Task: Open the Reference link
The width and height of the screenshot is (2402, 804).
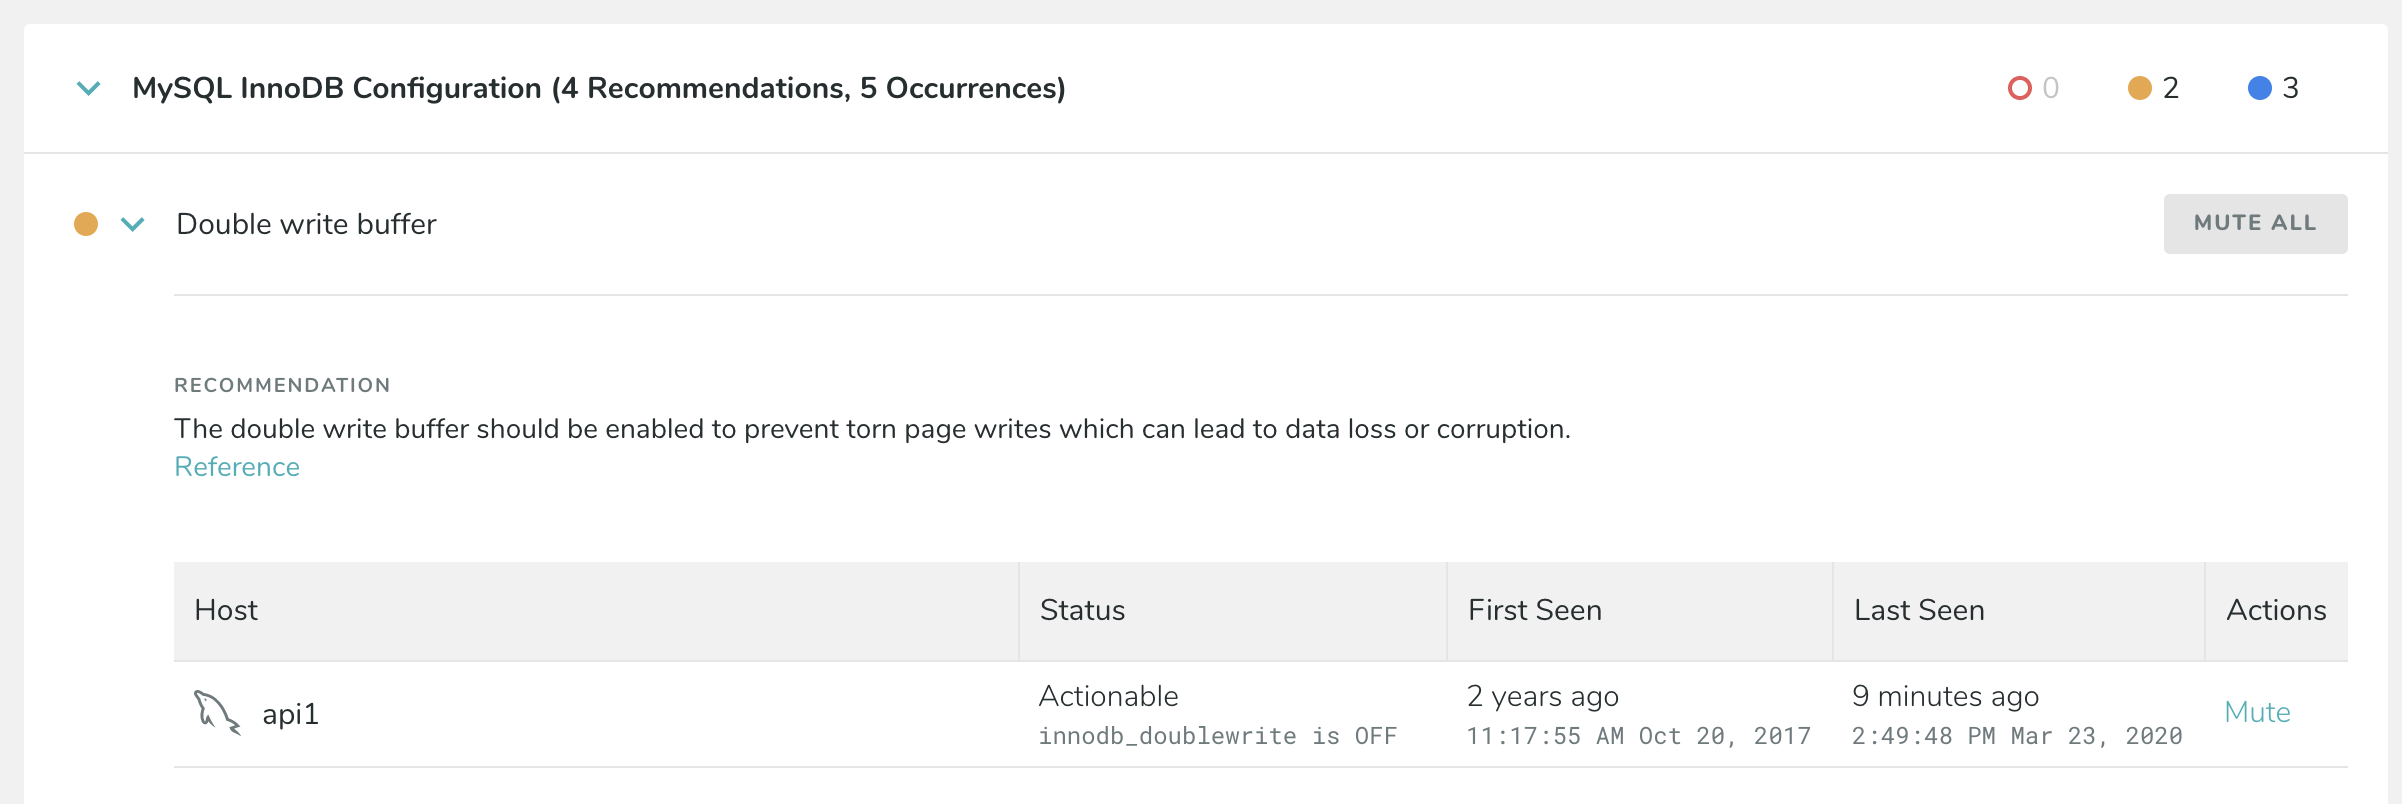Action: [x=237, y=467]
